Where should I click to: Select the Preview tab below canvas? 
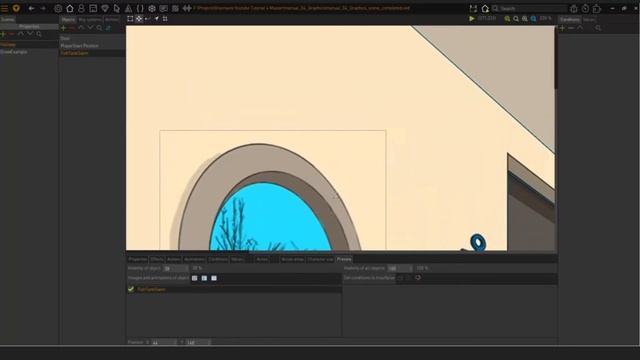click(x=344, y=259)
